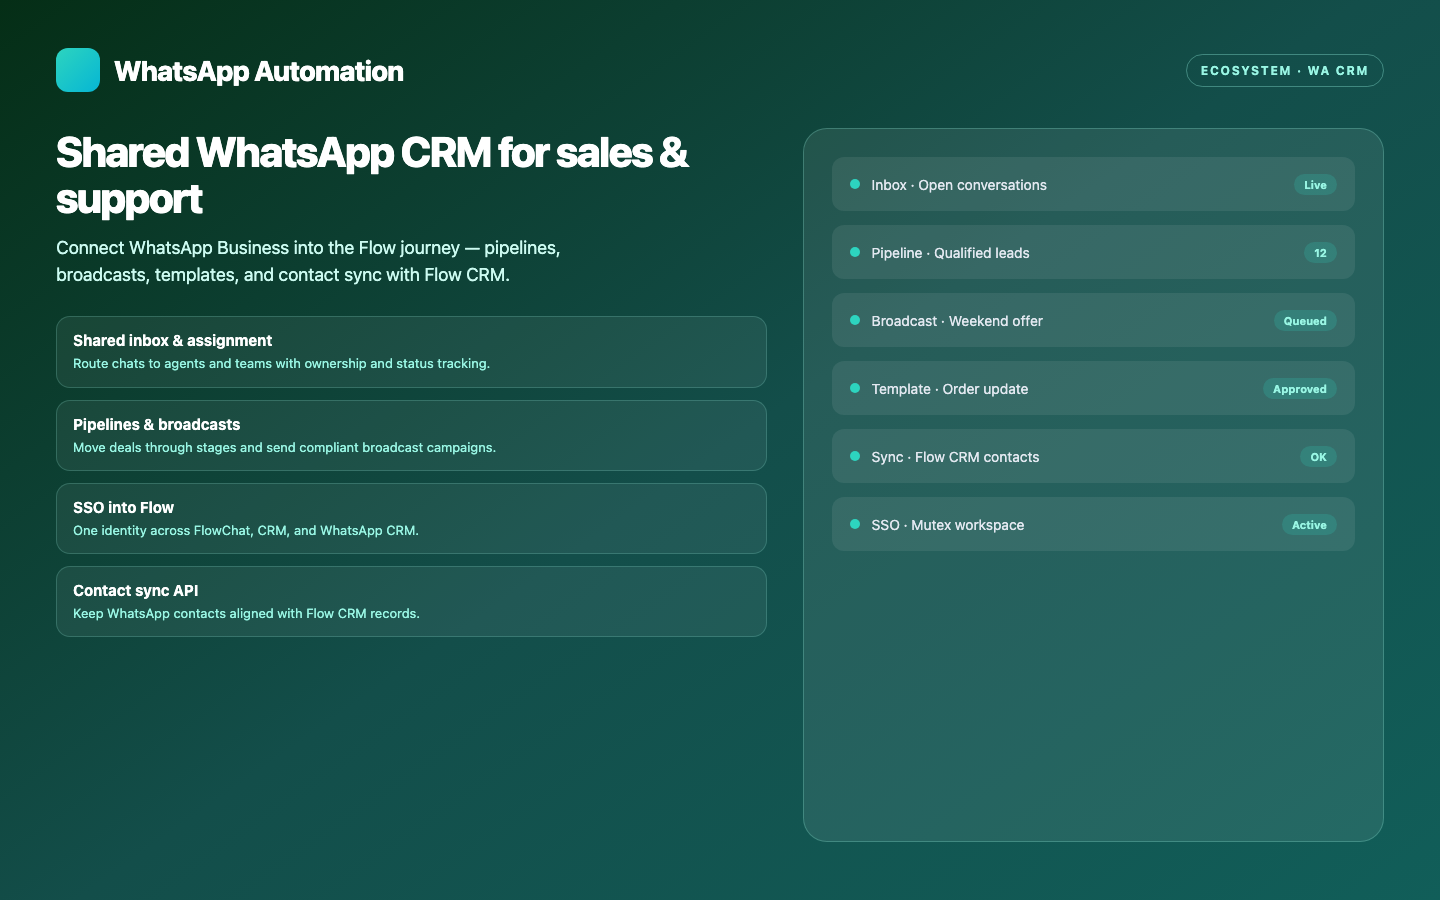Click the WhatsApp Automation brand title

pyautogui.click(x=259, y=71)
